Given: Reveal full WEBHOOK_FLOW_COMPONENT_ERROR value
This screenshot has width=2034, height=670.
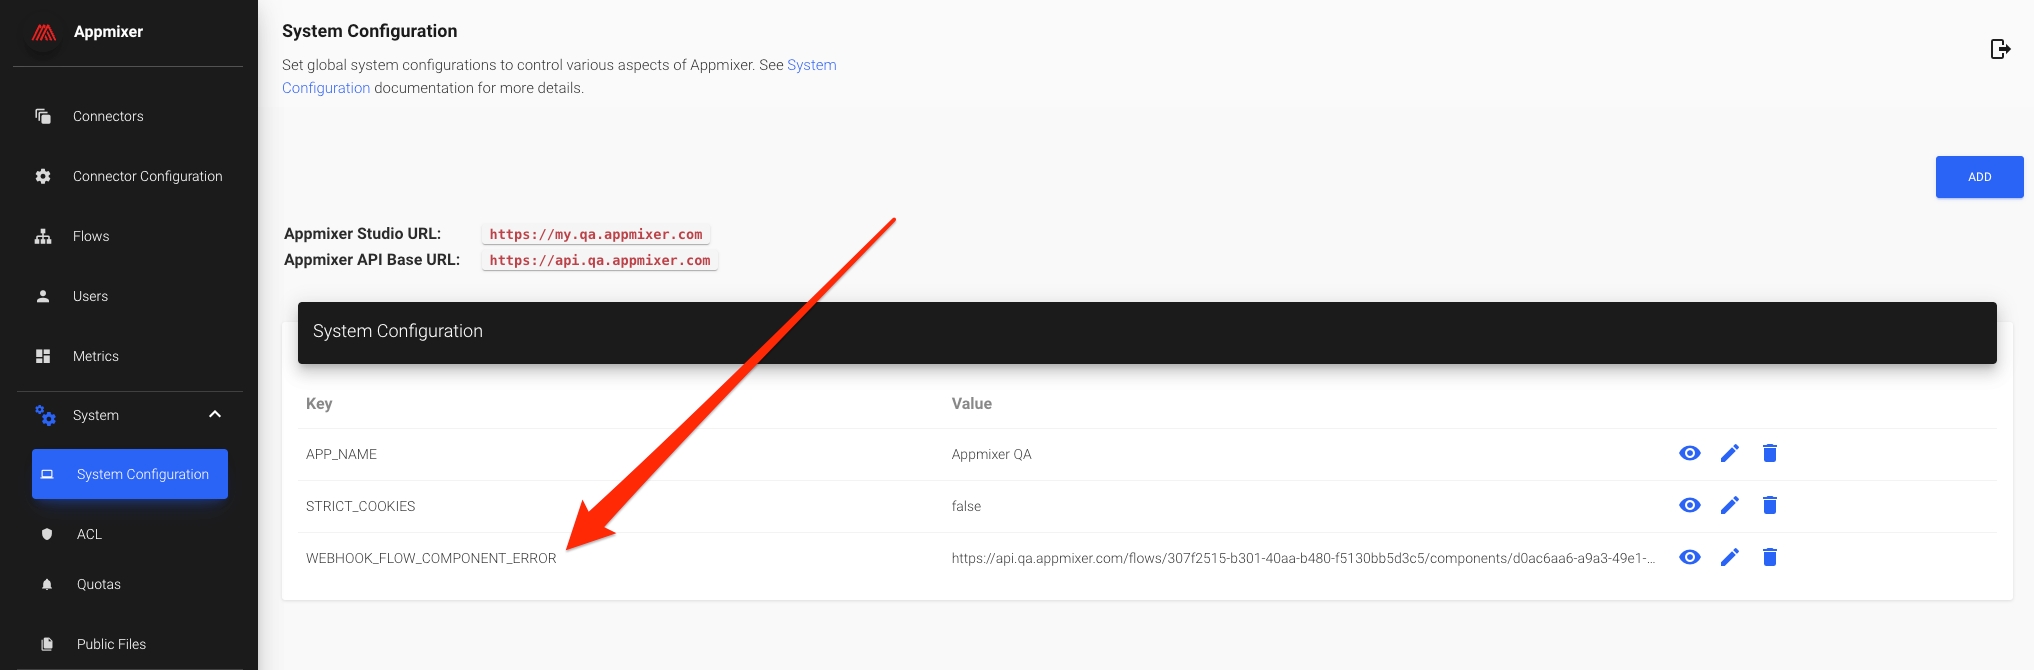Looking at the screenshot, I should click(x=1689, y=558).
